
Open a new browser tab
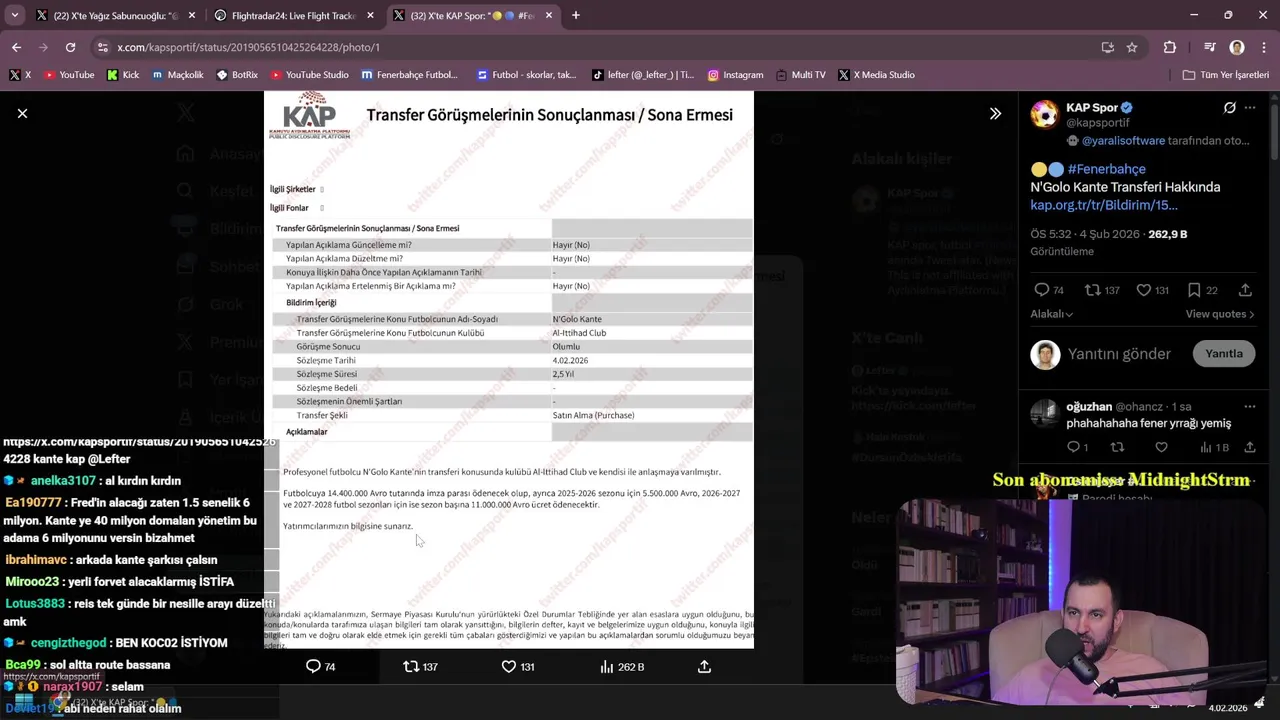(576, 15)
